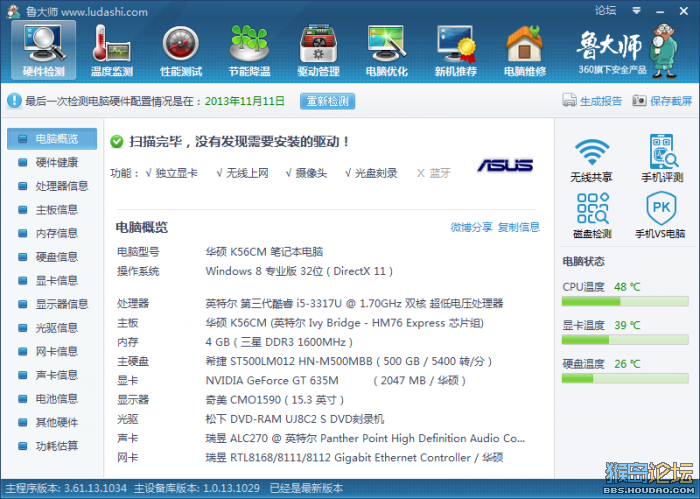
Task: Open 电脑优化 PC optimization icon
Action: pos(387,50)
